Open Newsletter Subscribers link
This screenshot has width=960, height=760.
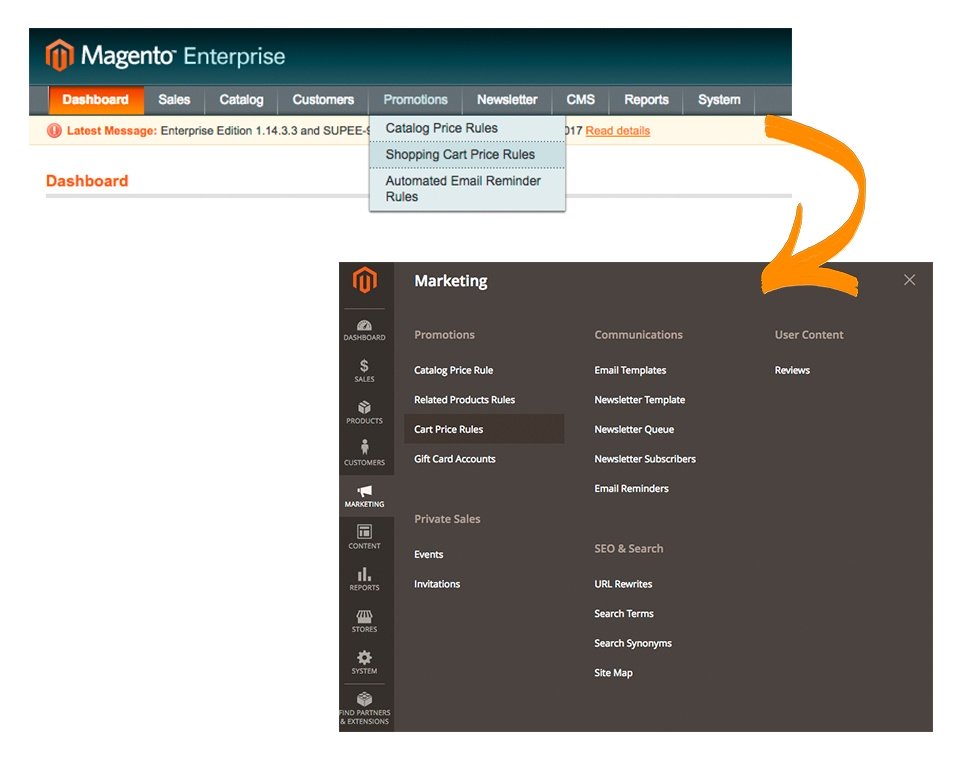(645, 459)
